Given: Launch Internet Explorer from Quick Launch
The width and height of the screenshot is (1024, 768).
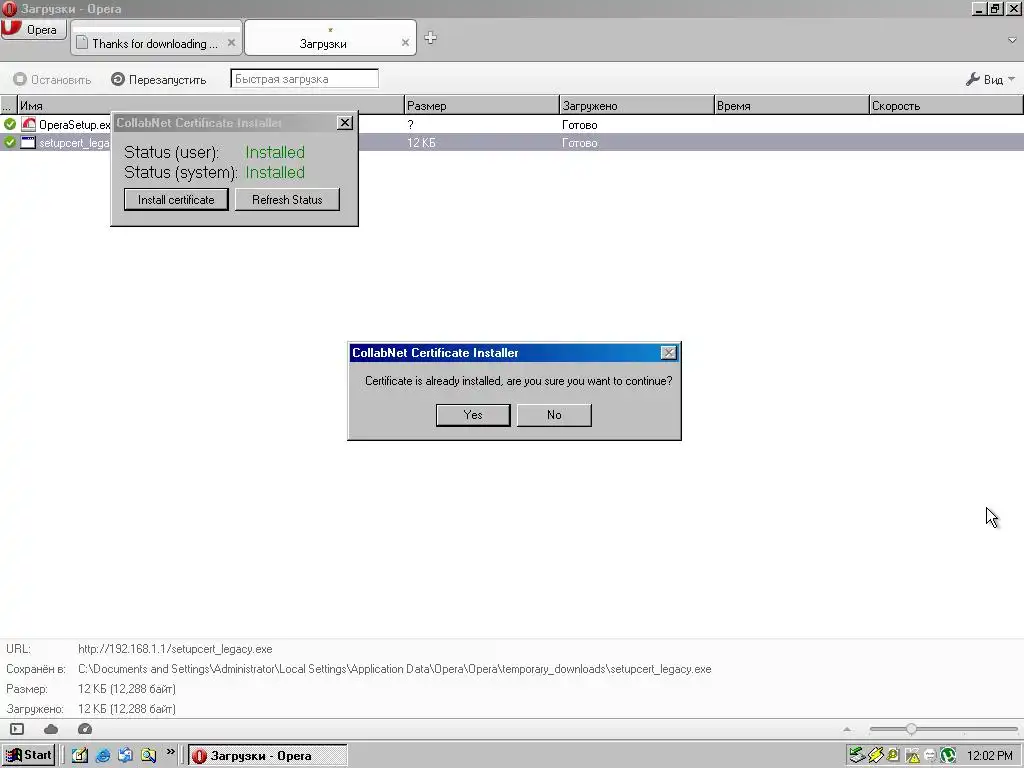Looking at the screenshot, I should click(x=103, y=756).
